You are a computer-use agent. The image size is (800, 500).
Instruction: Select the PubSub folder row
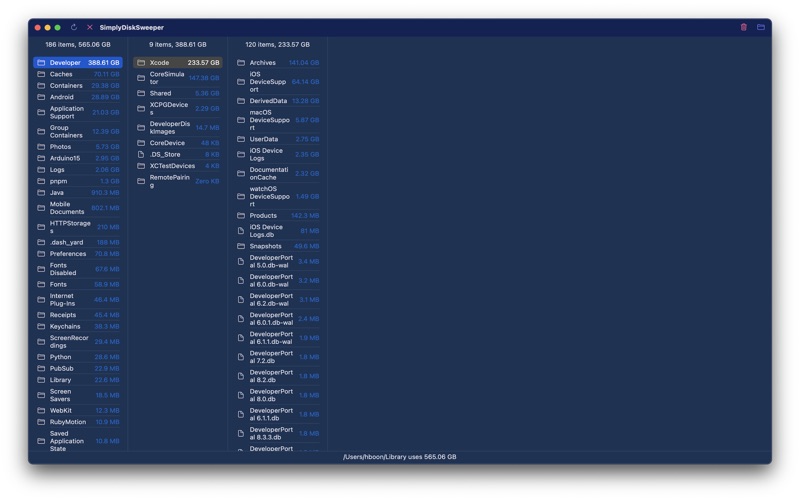point(78,368)
